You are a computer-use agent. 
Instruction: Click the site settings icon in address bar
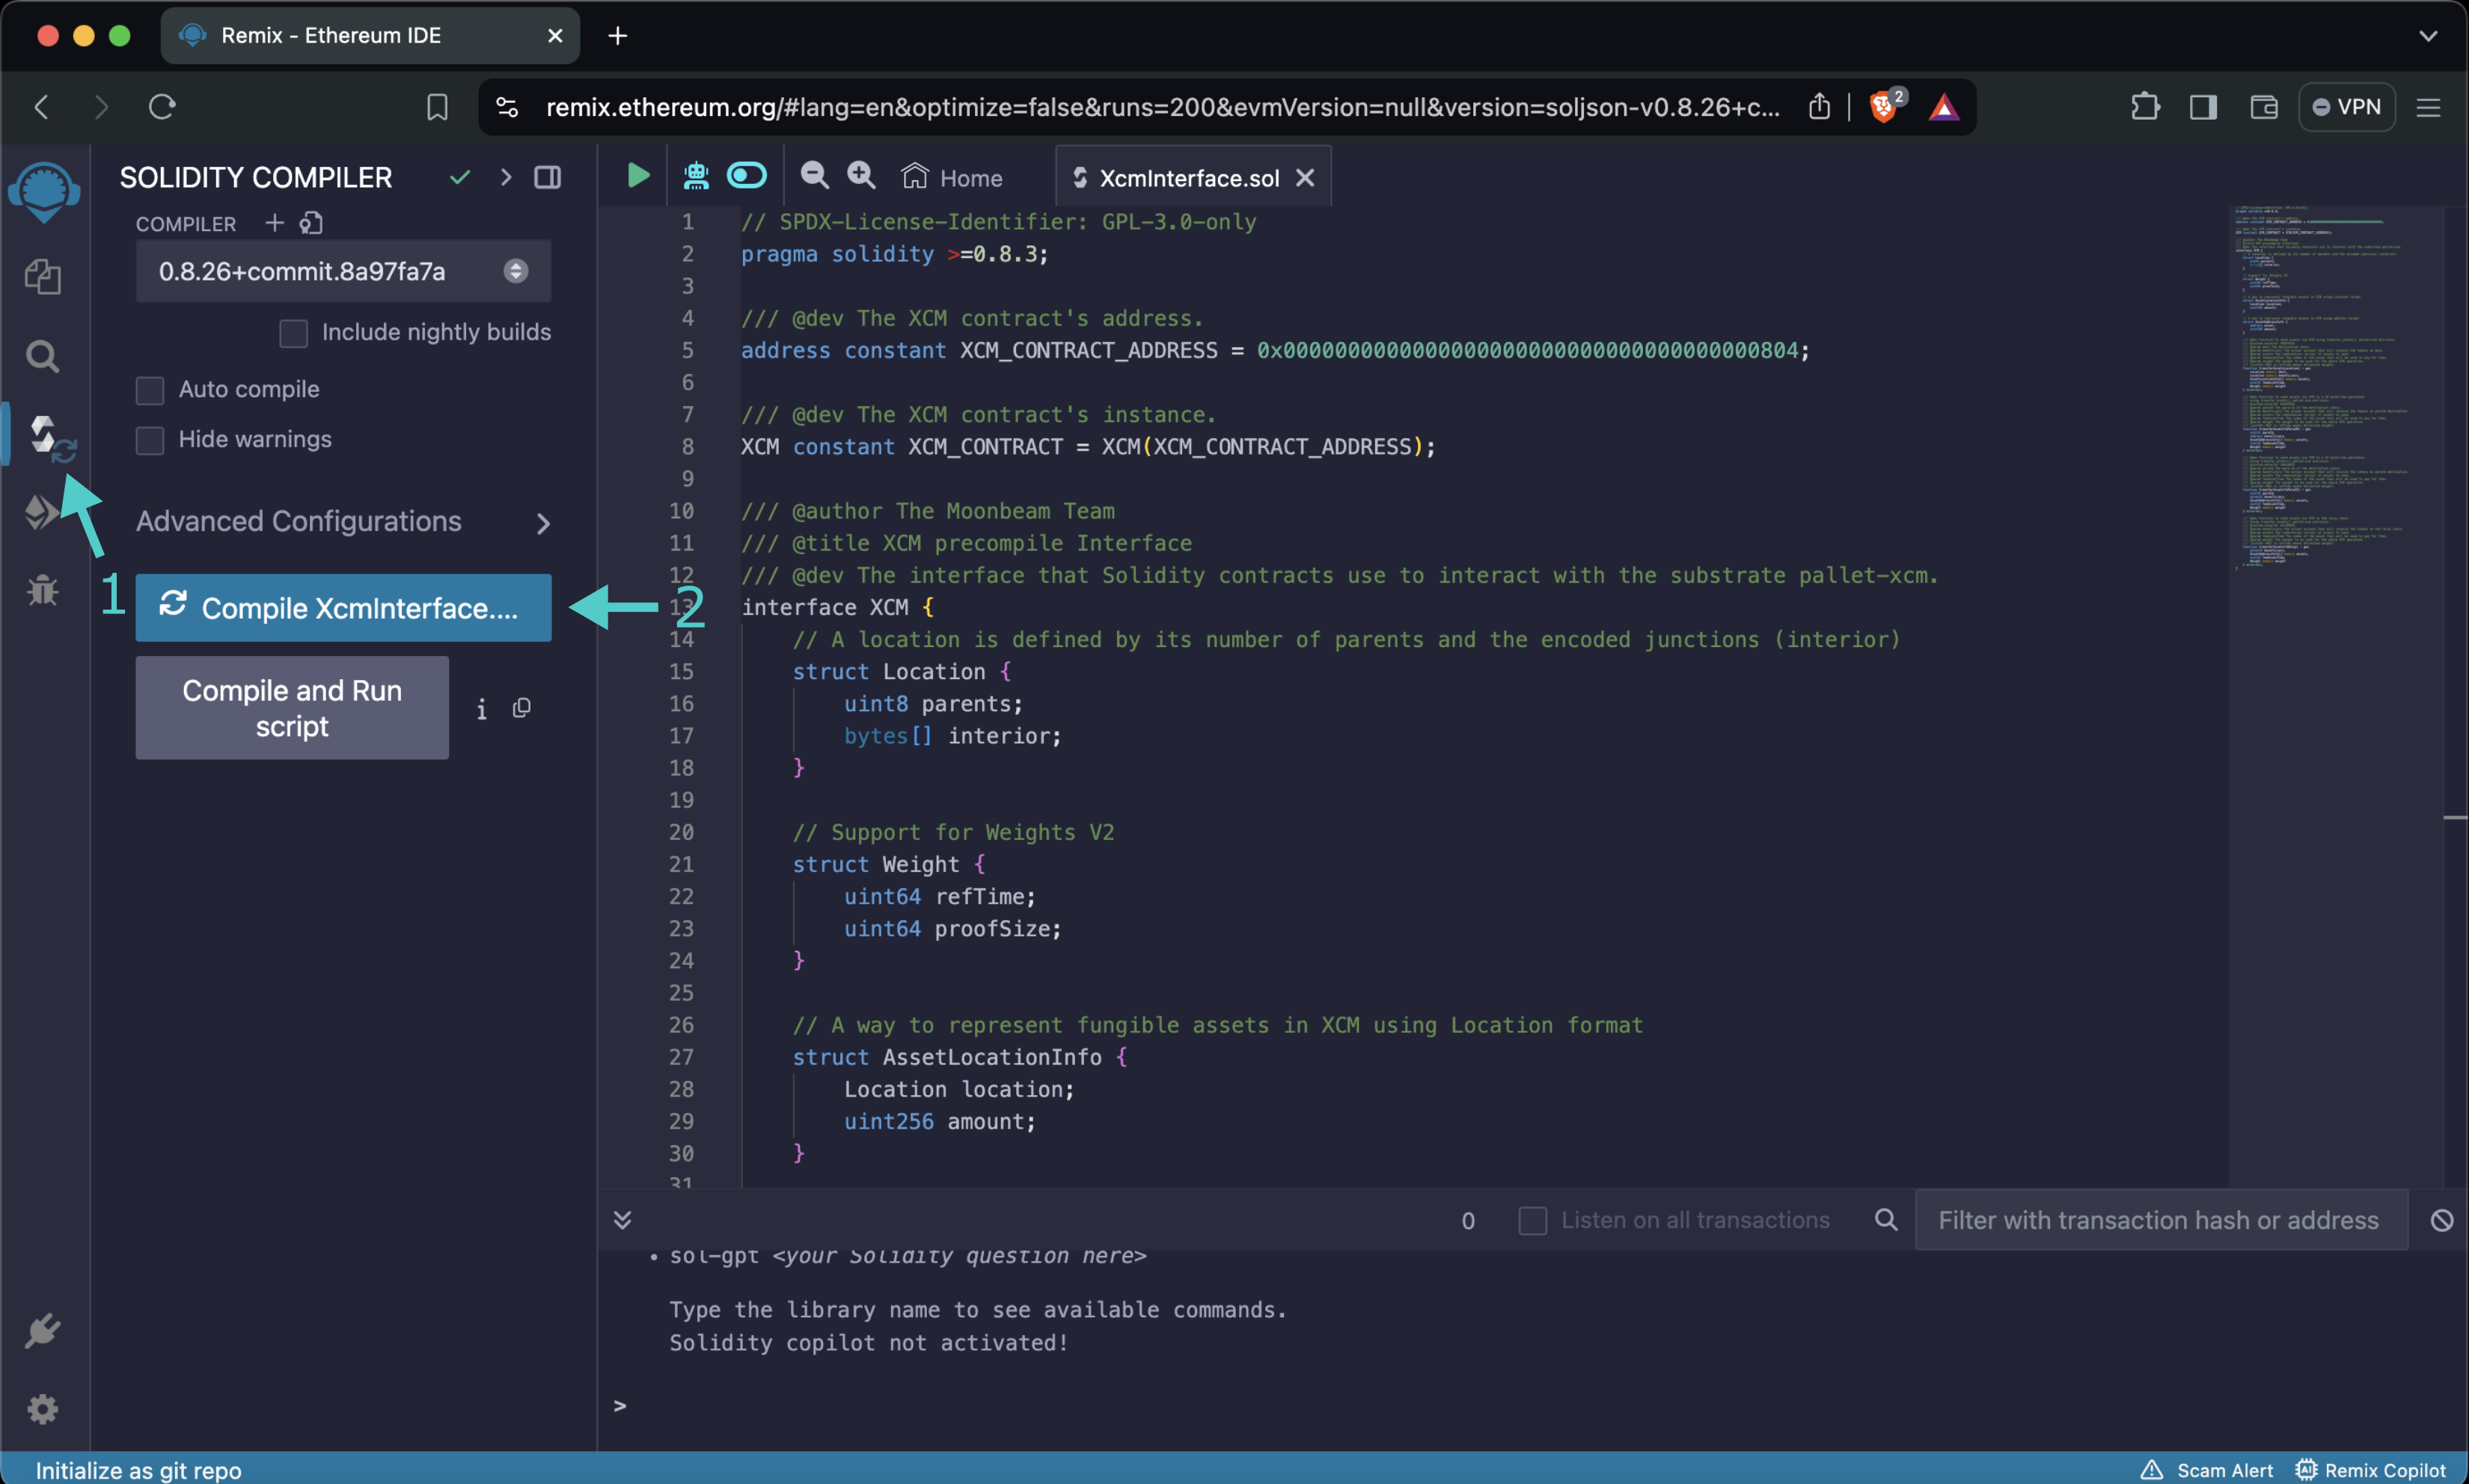[x=507, y=107]
